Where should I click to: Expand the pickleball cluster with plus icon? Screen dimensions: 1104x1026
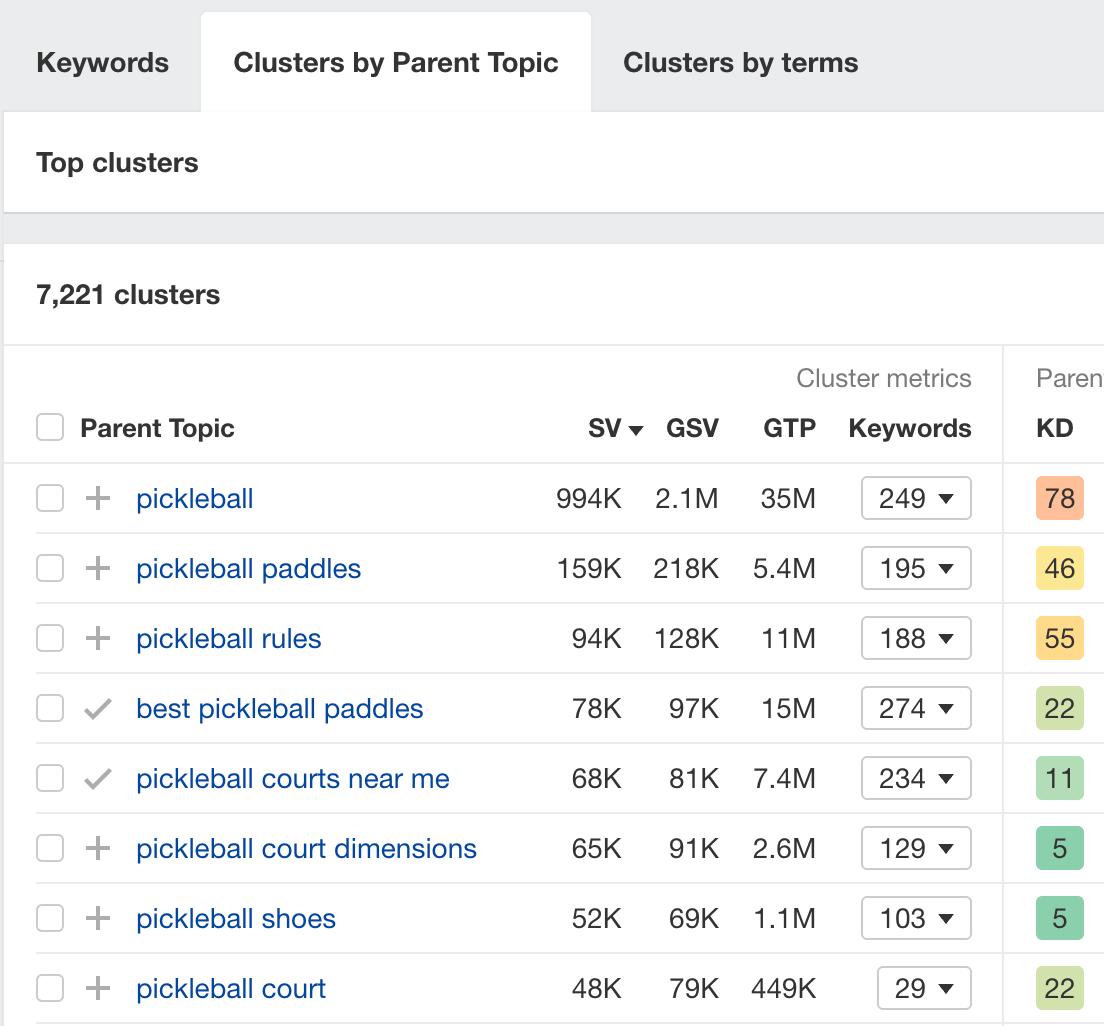(x=97, y=498)
